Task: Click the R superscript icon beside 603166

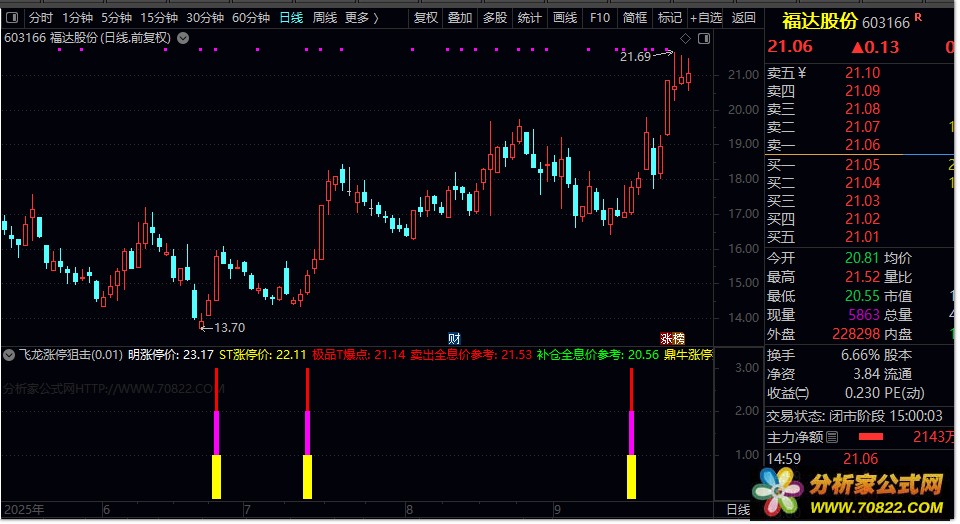Action: pyautogui.click(x=918, y=17)
